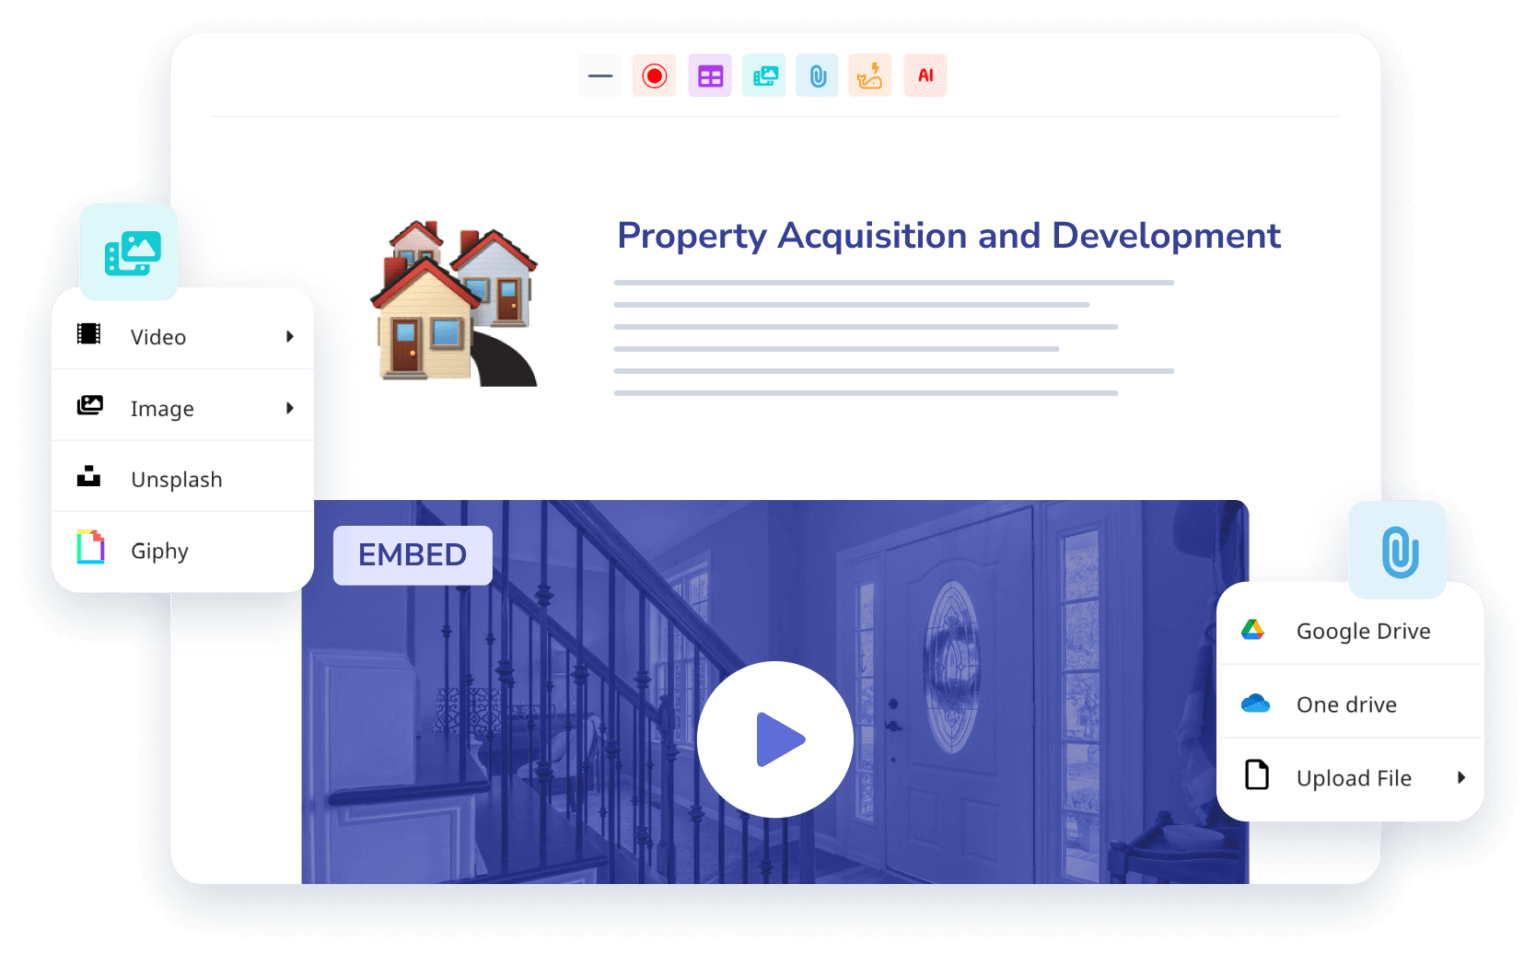The width and height of the screenshot is (1536, 954).
Task: Expand the Image submenu arrow
Action: [x=289, y=408]
